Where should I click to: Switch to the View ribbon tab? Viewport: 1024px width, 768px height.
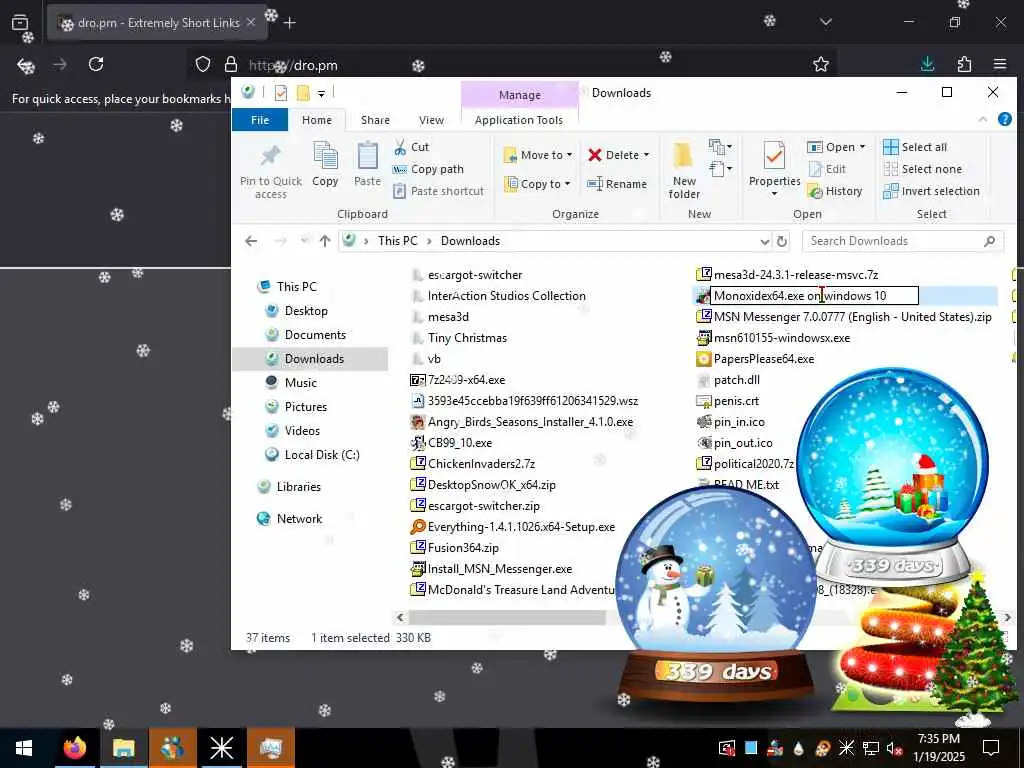[431, 120]
